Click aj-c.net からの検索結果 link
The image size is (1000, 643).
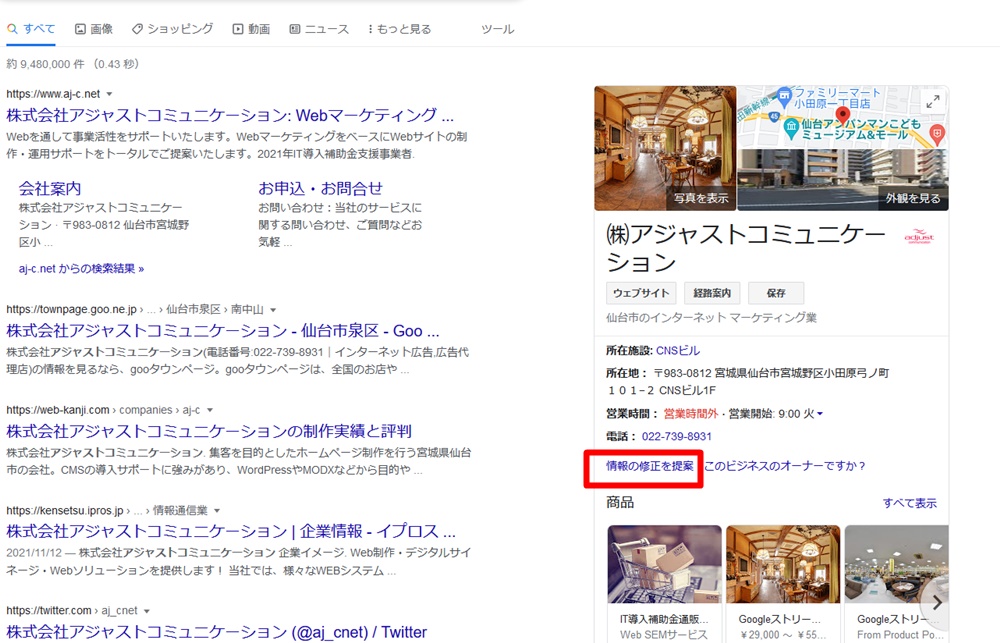coord(82,269)
